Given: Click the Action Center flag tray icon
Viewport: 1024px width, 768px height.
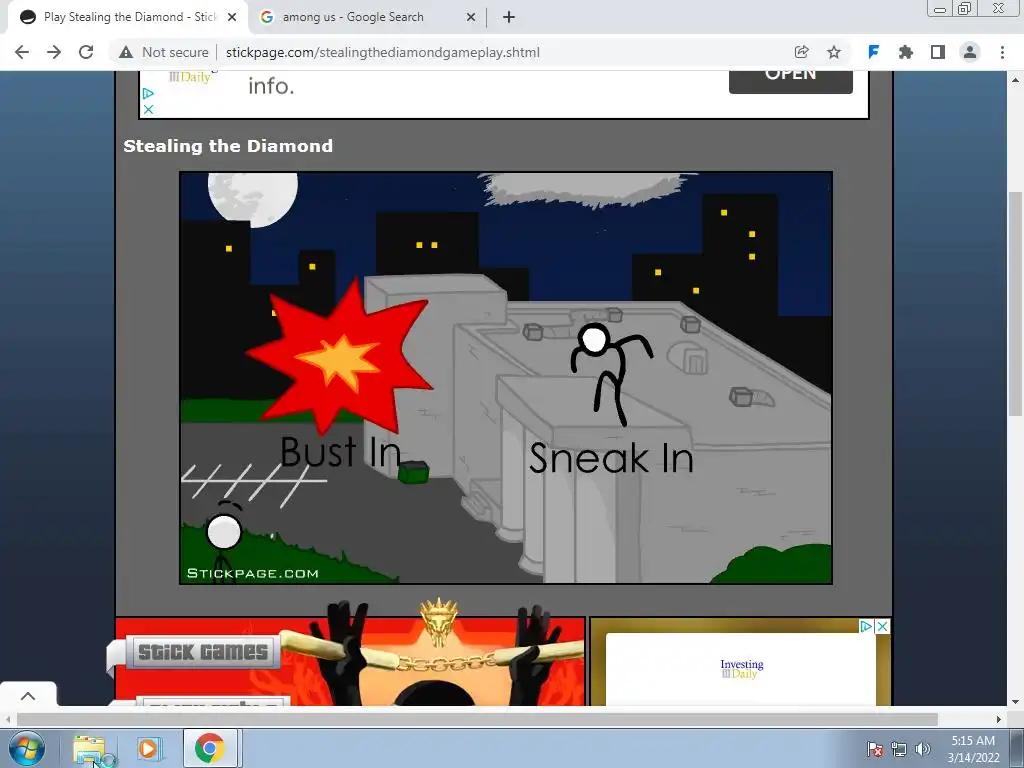Looking at the screenshot, I should tap(874, 749).
